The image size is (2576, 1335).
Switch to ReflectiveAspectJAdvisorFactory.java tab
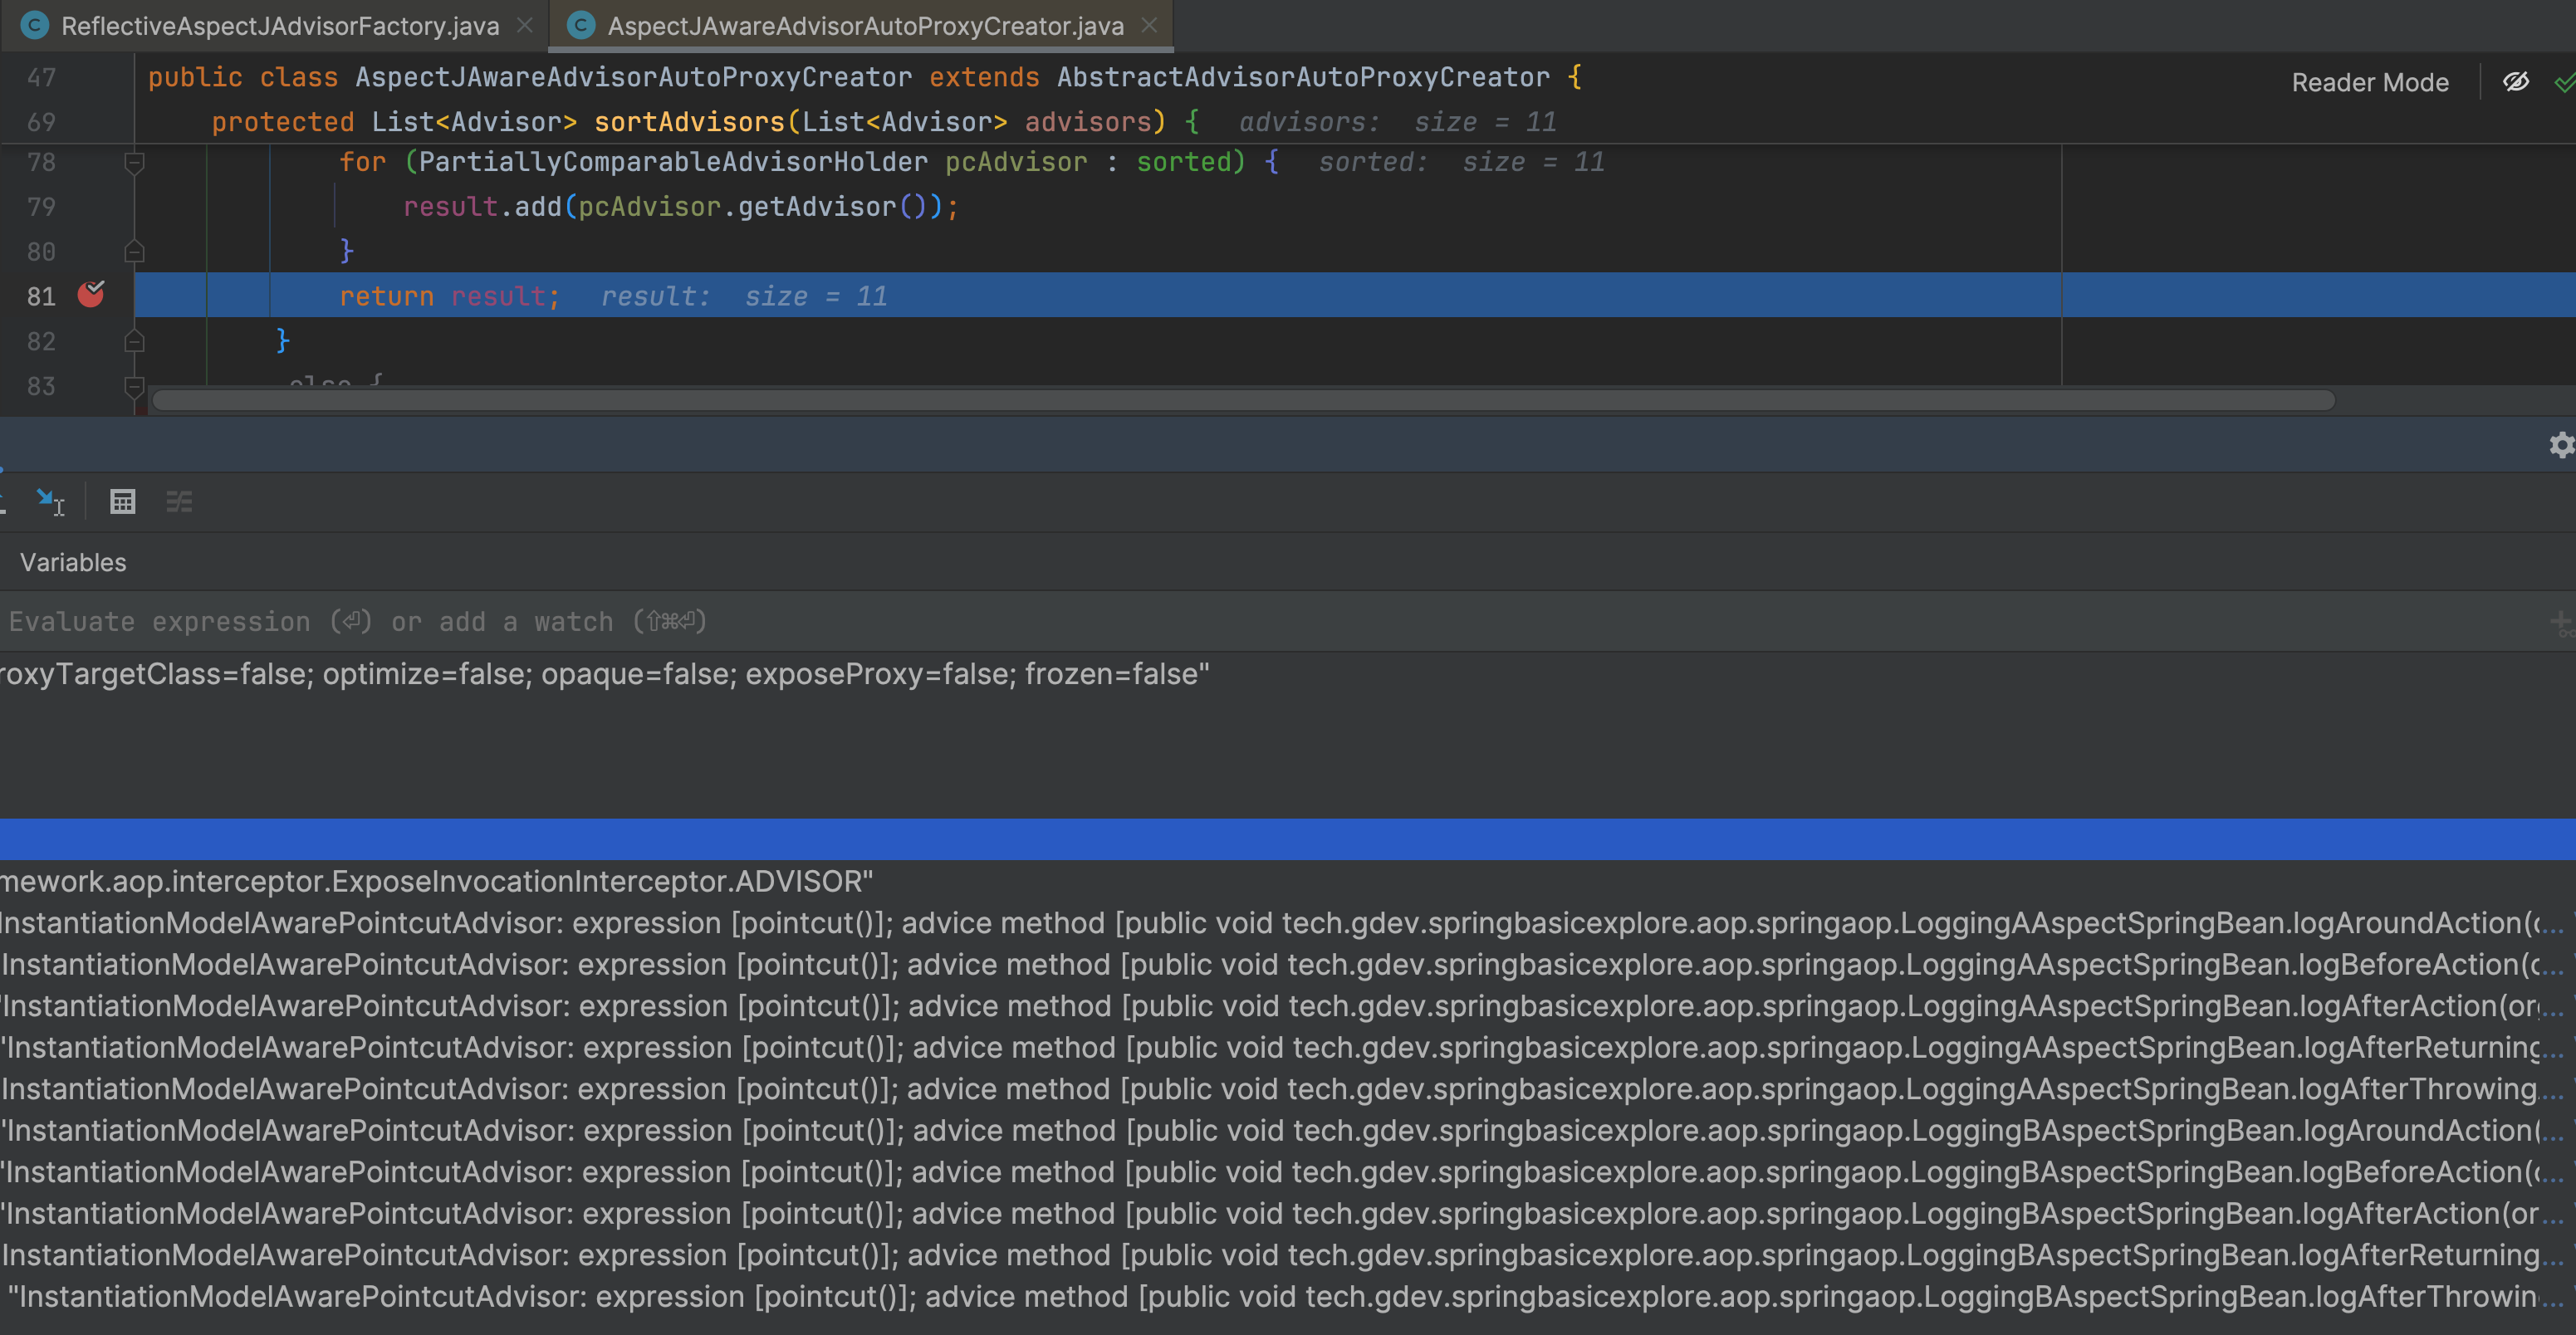[279, 26]
